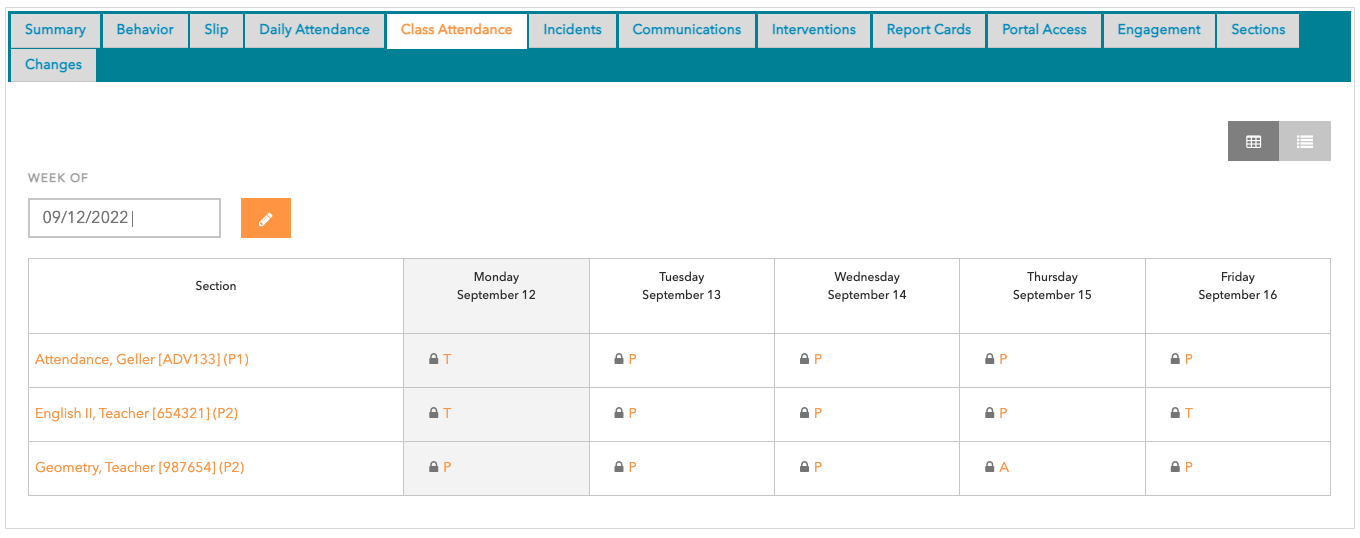The height and width of the screenshot is (538, 1360).
Task: Switch to grid view icon
Action: point(1253,142)
